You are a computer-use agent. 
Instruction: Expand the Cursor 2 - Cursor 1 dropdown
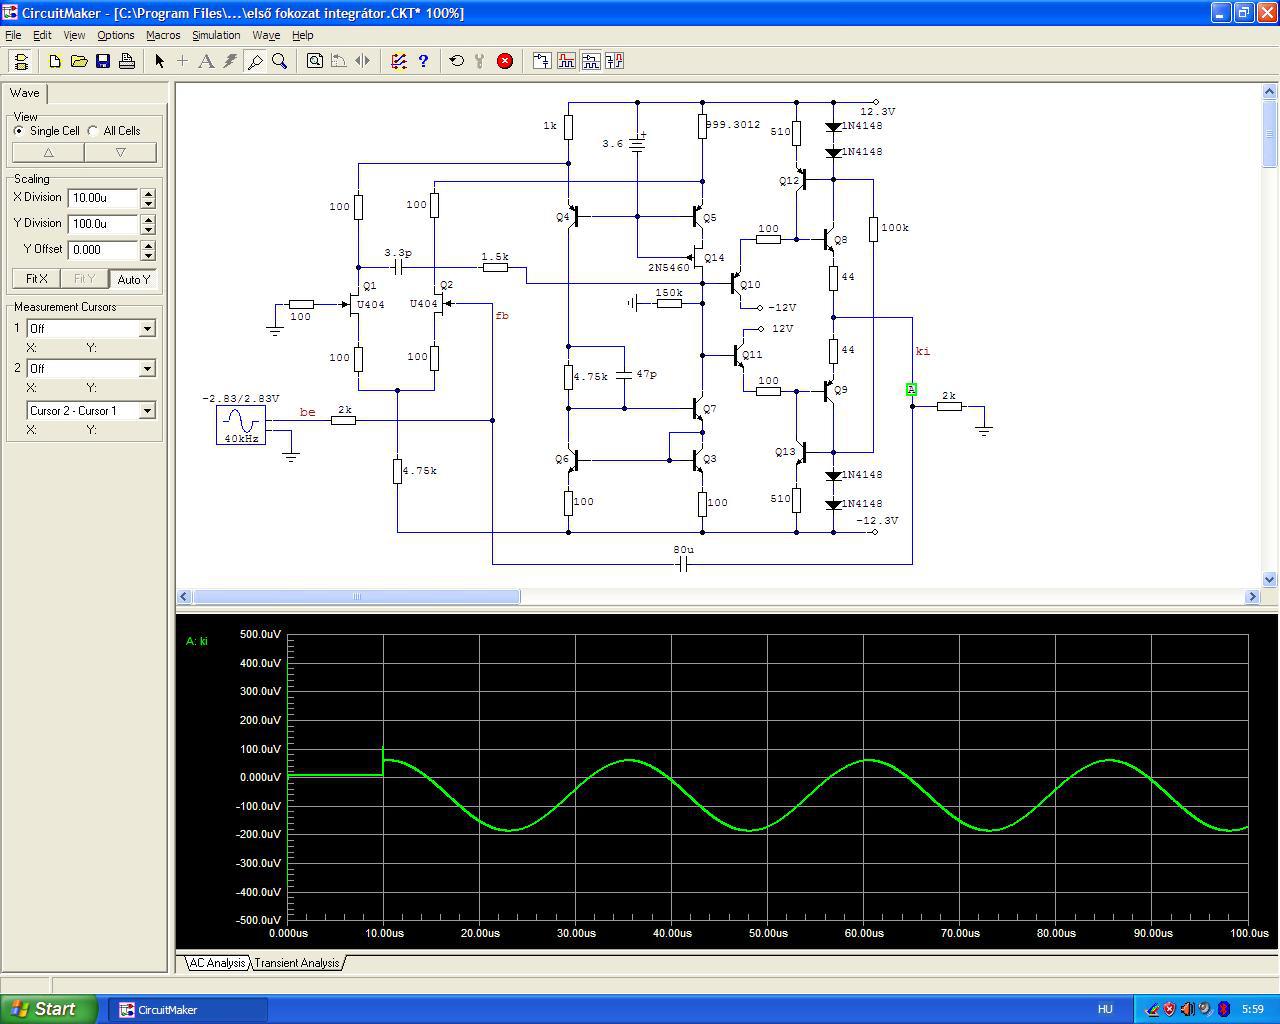click(147, 411)
